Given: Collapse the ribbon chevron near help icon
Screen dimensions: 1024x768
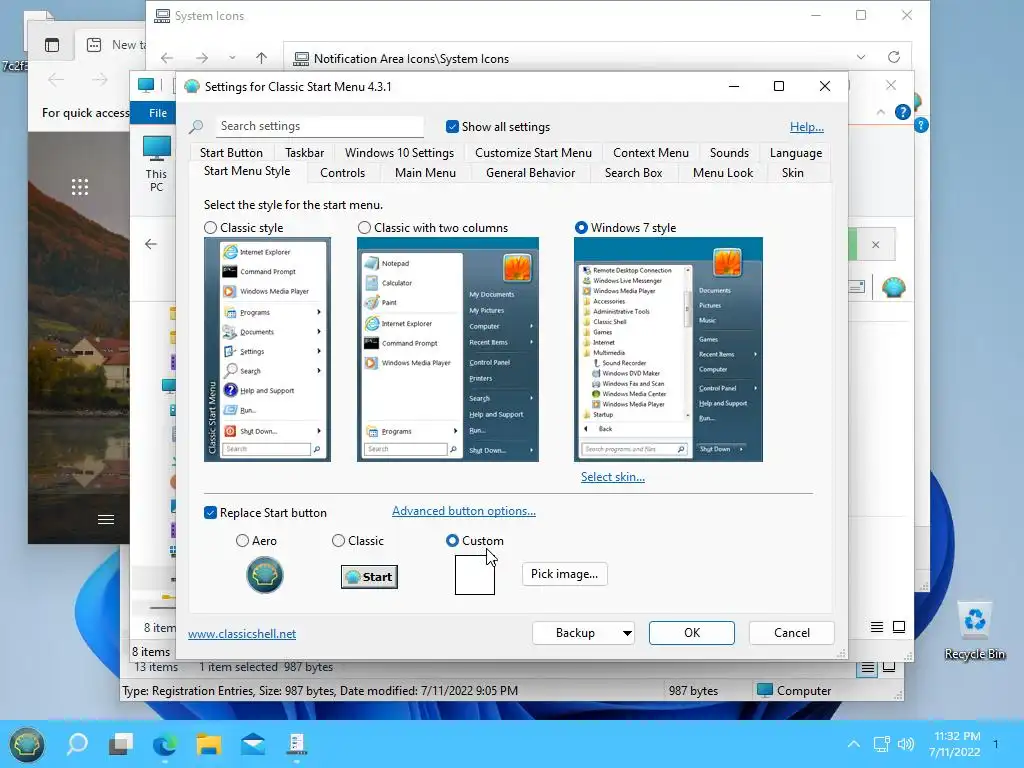Looking at the screenshot, I should click(x=880, y=112).
